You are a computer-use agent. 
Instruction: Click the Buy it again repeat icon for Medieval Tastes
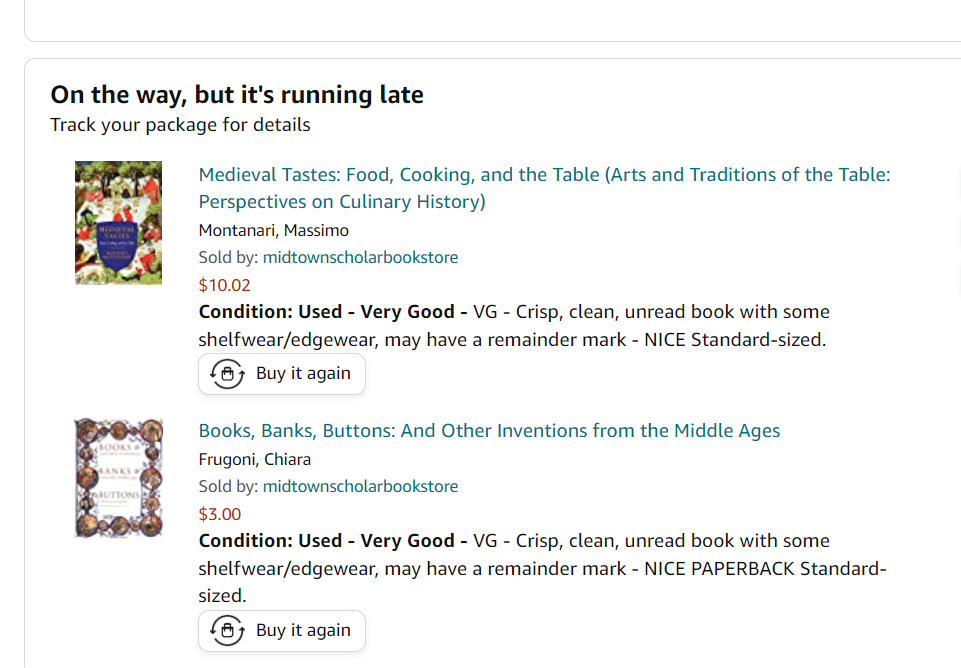(227, 373)
